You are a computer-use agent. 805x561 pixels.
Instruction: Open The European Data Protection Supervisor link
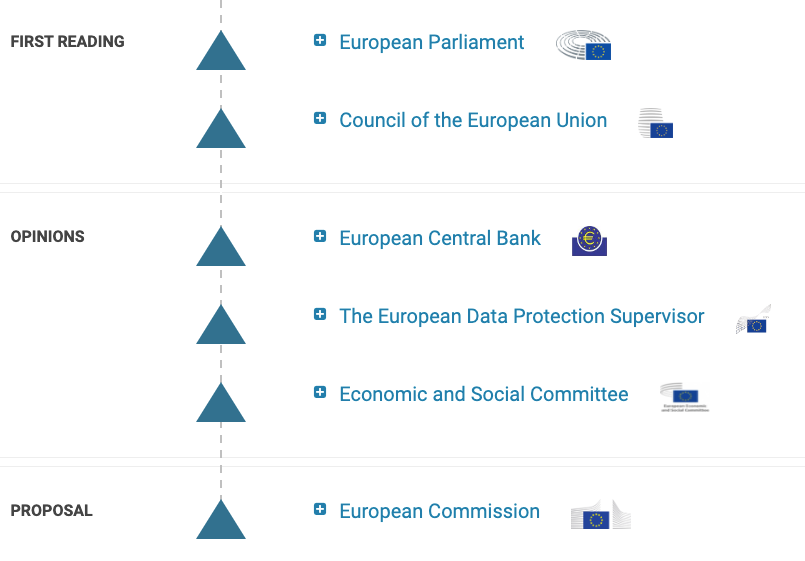(522, 316)
